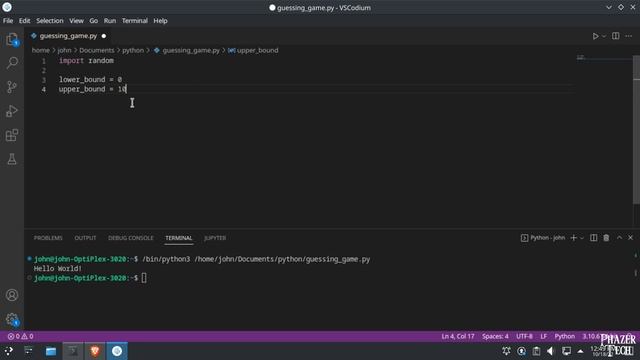Open new terminal launch profile dropdown
The height and width of the screenshot is (360, 640).
click(x=582, y=238)
